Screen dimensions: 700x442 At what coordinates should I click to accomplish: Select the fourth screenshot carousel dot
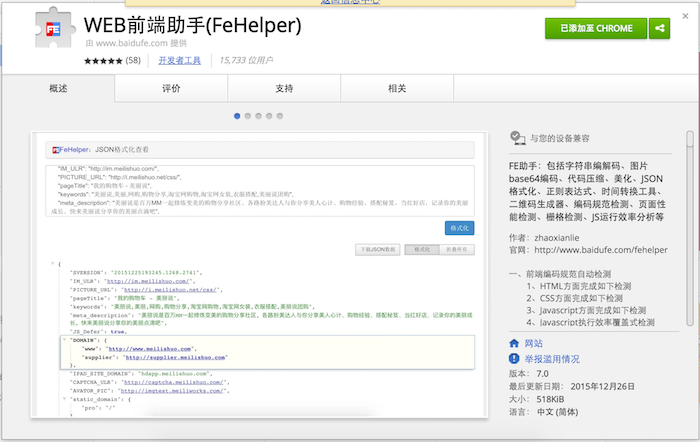point(269,116)
